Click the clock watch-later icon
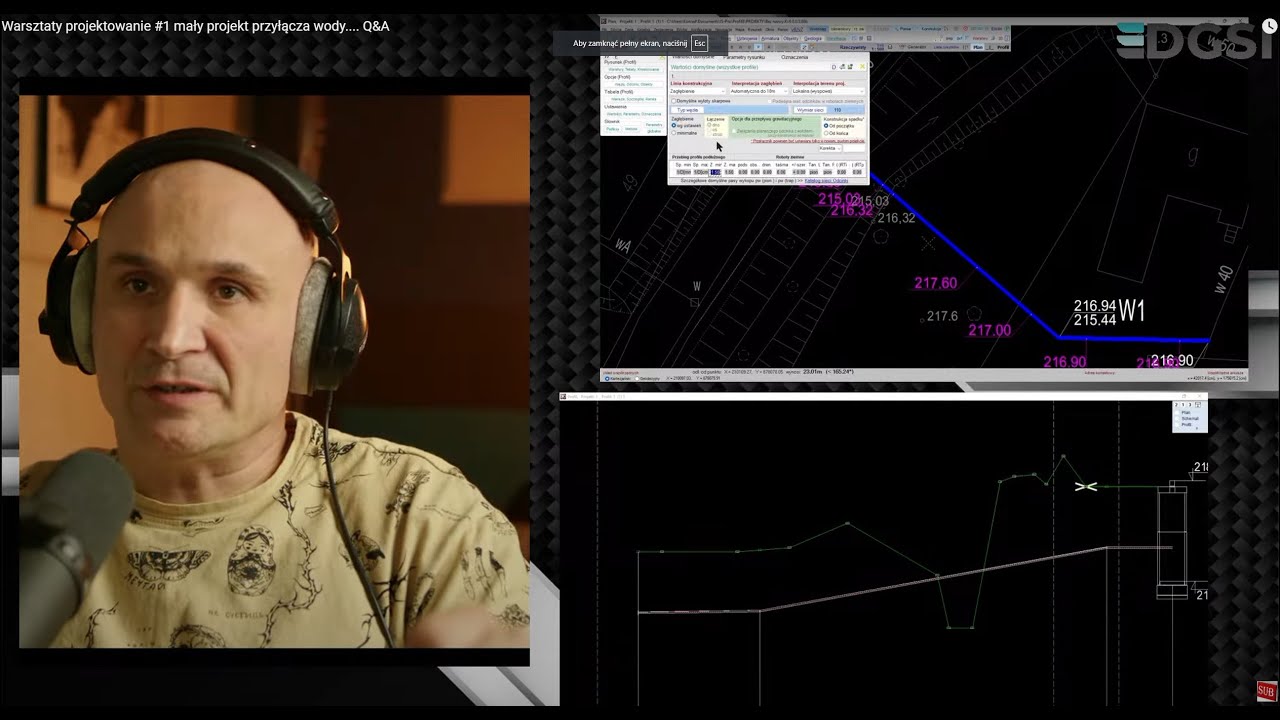The height and width of the screenshot is (720, 1280). [x=1269, y=27]
